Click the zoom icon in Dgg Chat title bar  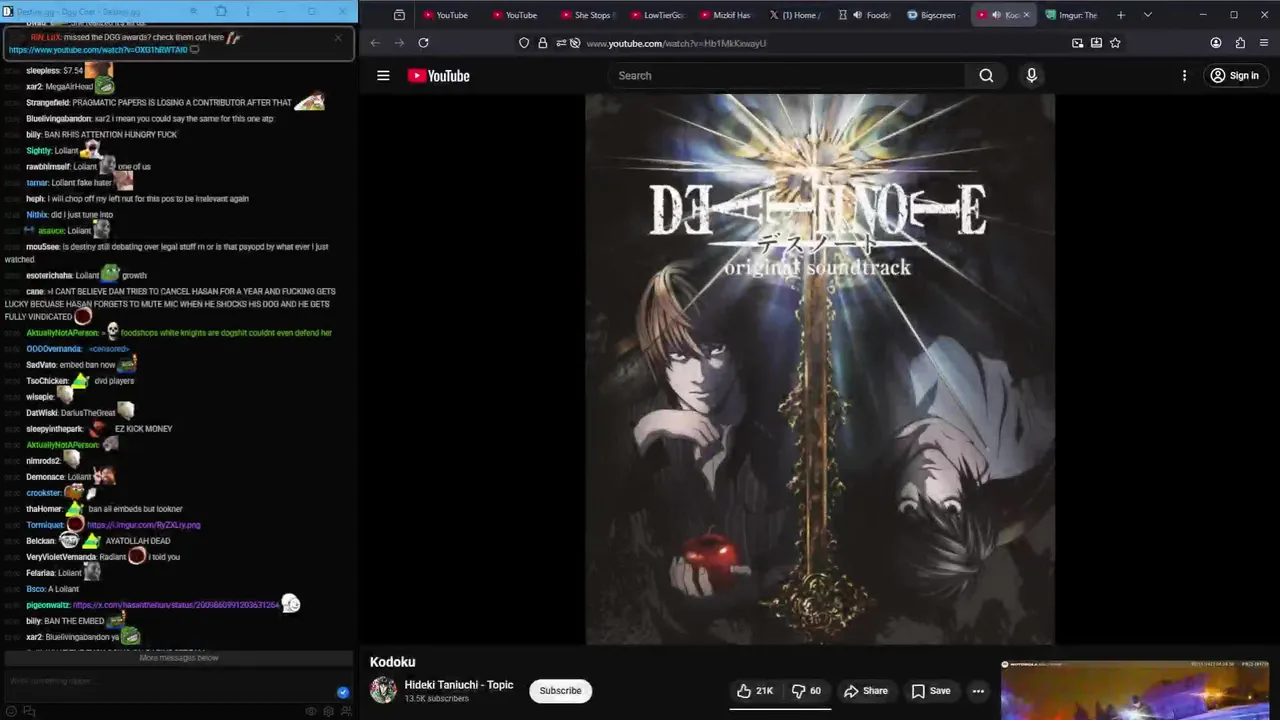coord(195,11)
